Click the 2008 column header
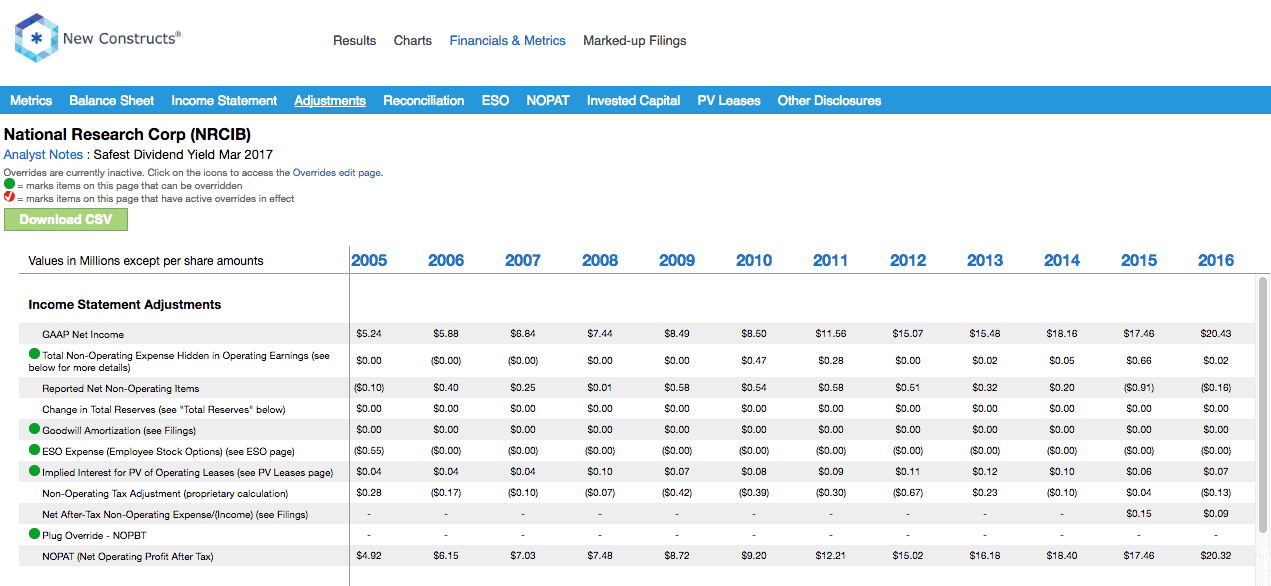The height and width of the screenshot is (586, 1271). click(600, 261)
